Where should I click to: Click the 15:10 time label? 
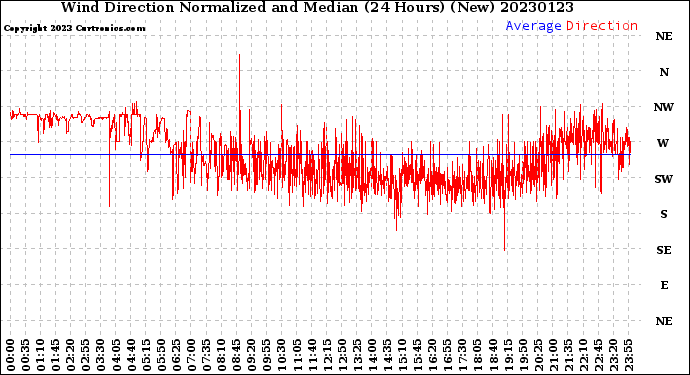[403, 356]
